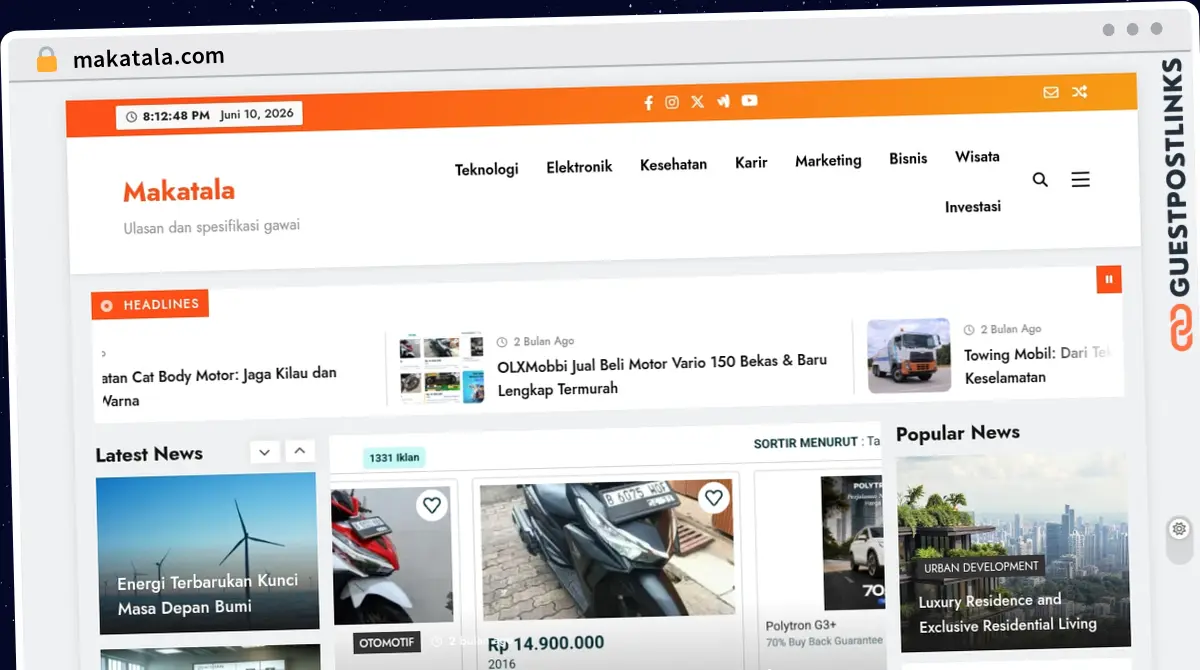The height and width of the screenshot is (670, 1200).
Task: Click the 1331 Iklan badge
Action: click(x=394, y=458)
